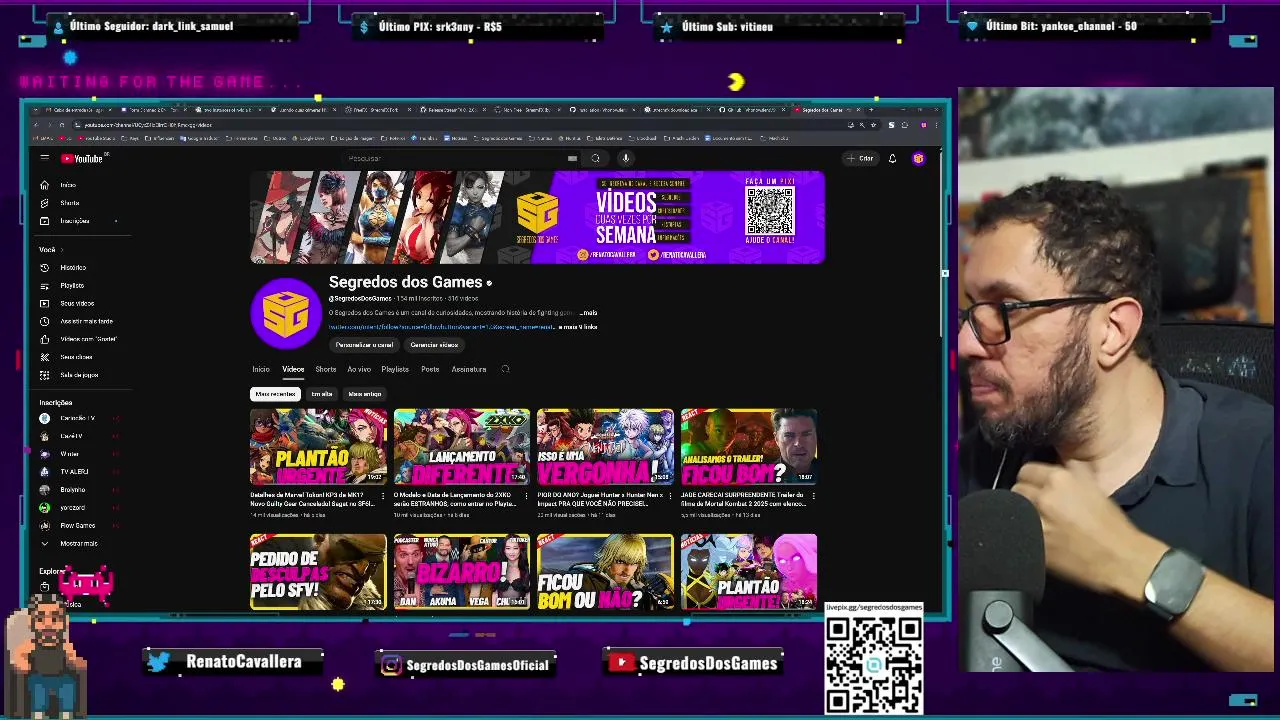The width and height of the screenshot is (1280, 720).
Task: Click Personalizar o canal button
Action: 364,345
